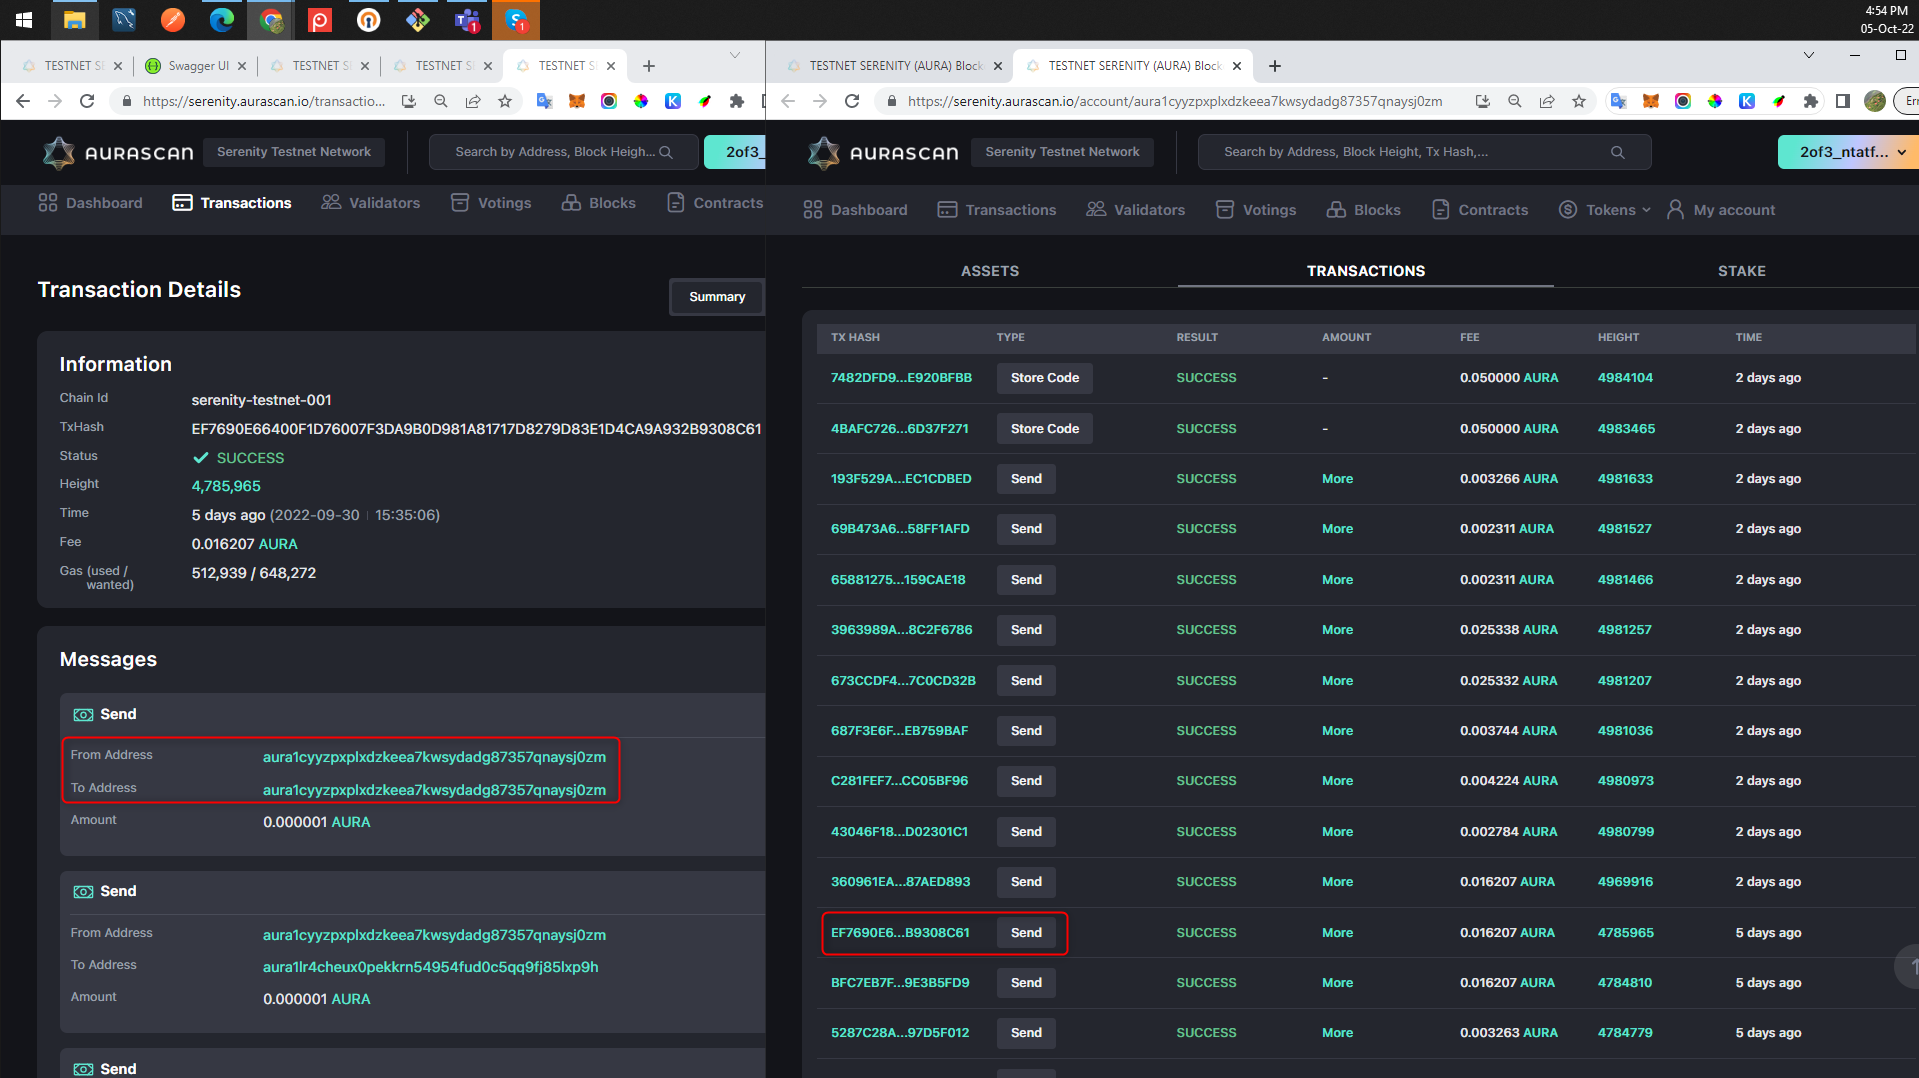Click the Summary button
Image resolution: width=1919 pixels, height=1078 pixels.
point(717,297)
